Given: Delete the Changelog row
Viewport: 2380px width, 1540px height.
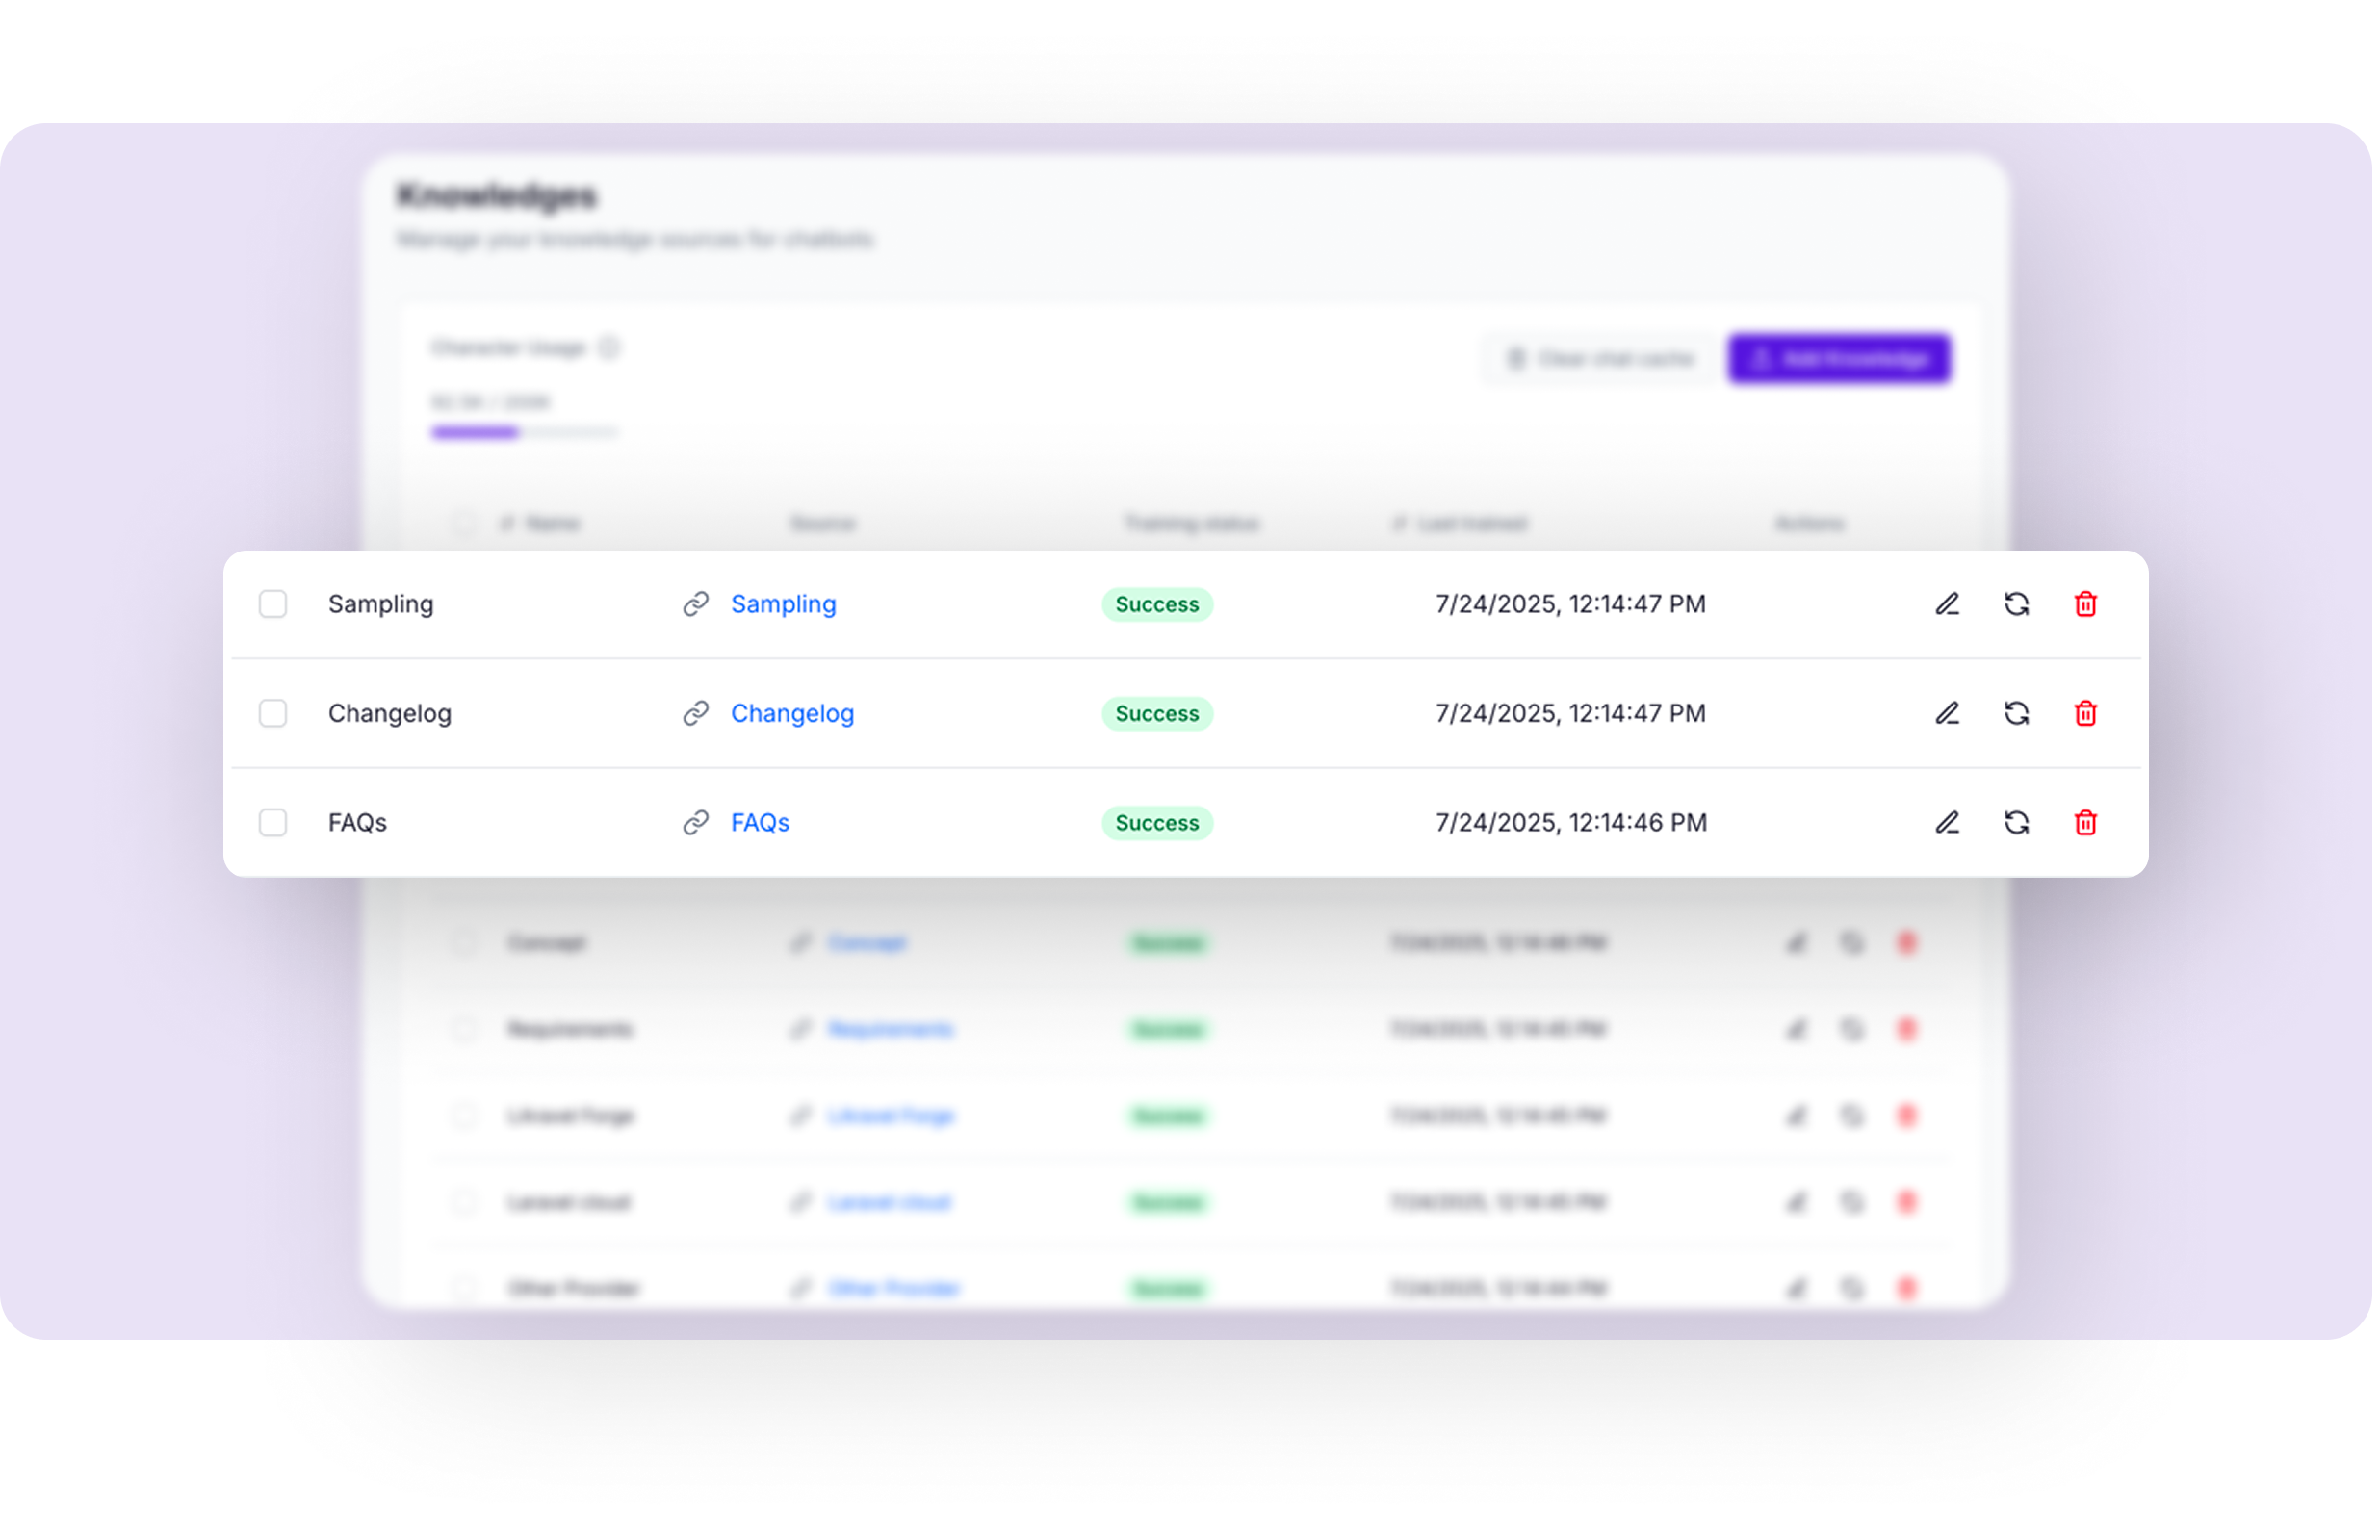Looking at the screenshot, I should [x=2085, y=713].
